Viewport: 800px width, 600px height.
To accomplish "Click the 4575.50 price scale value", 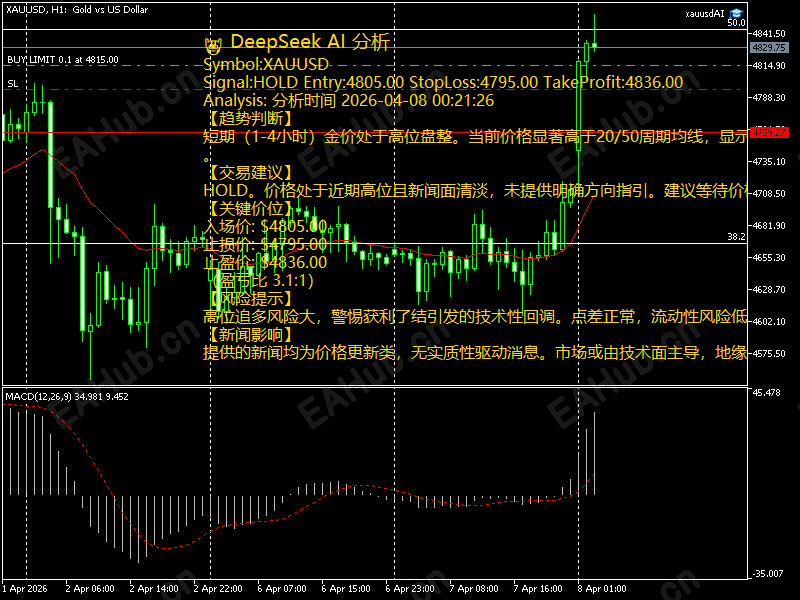I will pos(769,354).
